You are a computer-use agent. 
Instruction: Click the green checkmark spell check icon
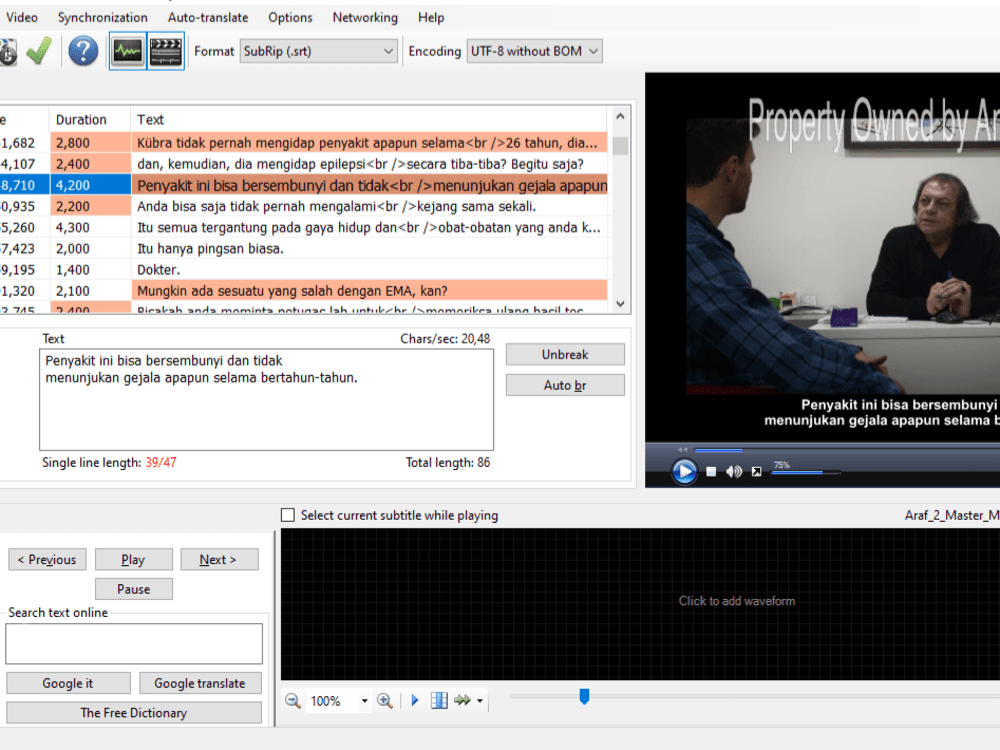[39, 51]
